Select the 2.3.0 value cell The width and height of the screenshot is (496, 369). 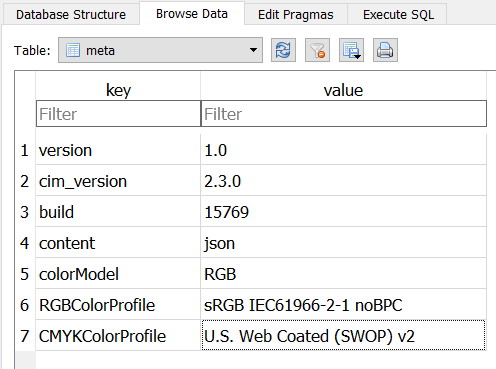[343, 180]
